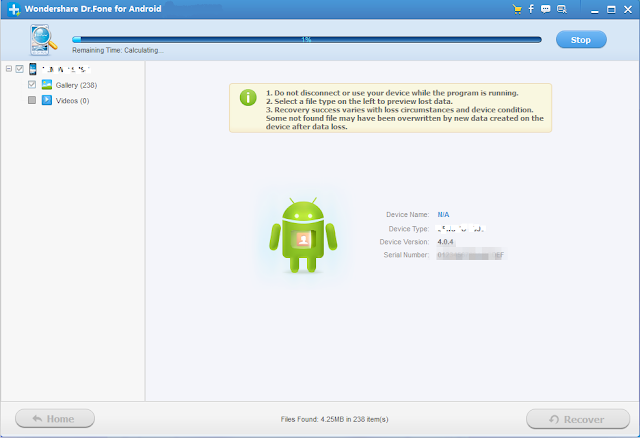This screenshot has width=640, height=438.
Task: Open Videos (0) item
Action: pyautogui.click(x=72, y=100)
